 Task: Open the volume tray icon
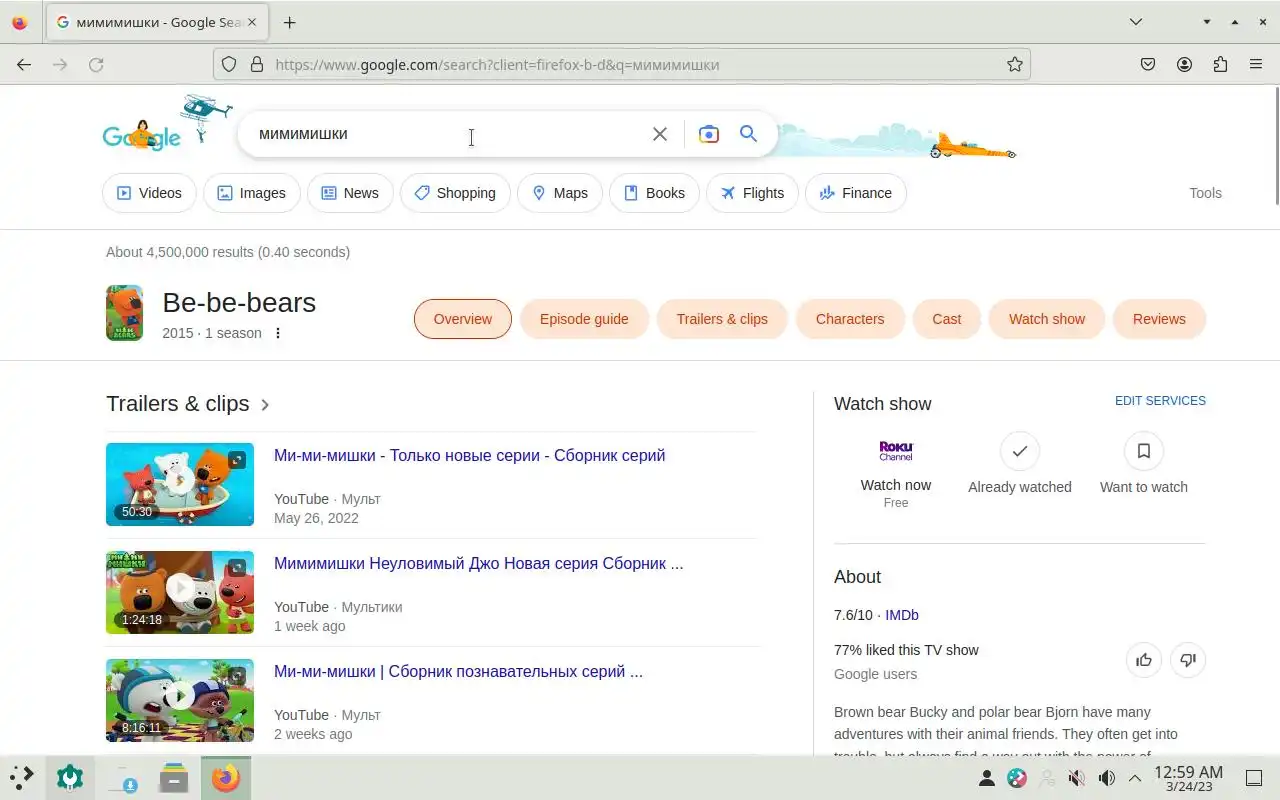[1106, 778]
